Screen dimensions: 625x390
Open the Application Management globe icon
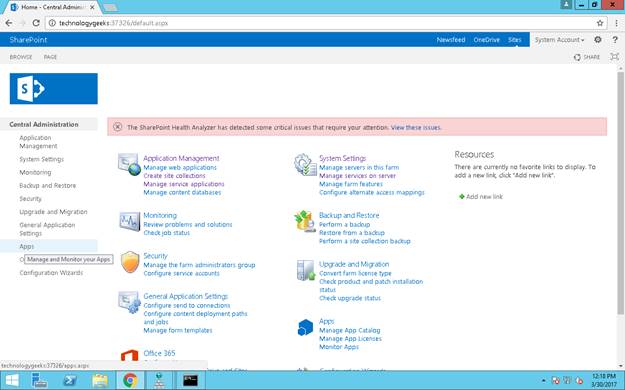coord(129,165)
